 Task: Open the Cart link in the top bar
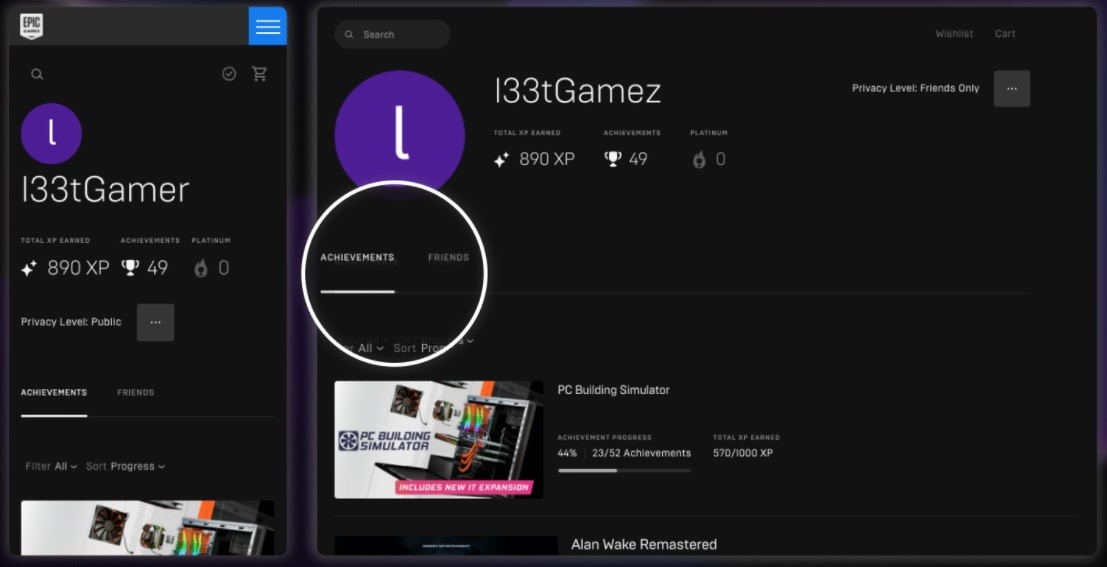coord(1005,34)
